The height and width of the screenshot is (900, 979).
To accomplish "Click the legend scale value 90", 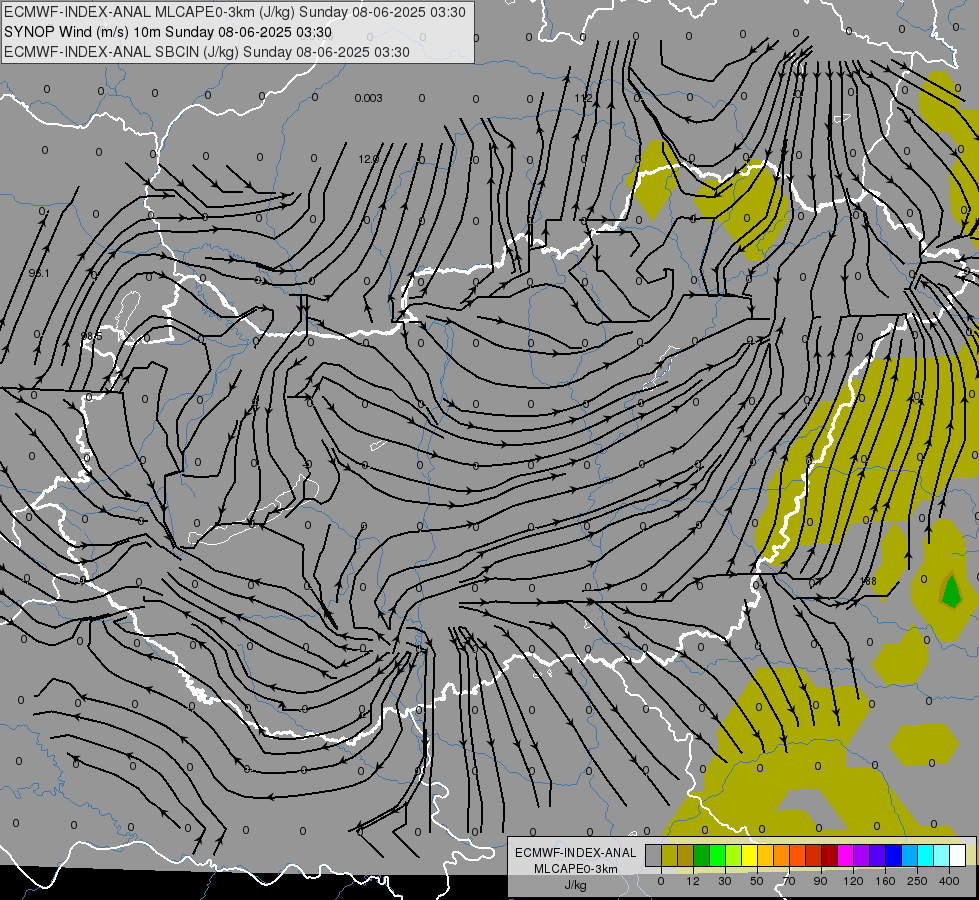I will [x=820, y=881].
